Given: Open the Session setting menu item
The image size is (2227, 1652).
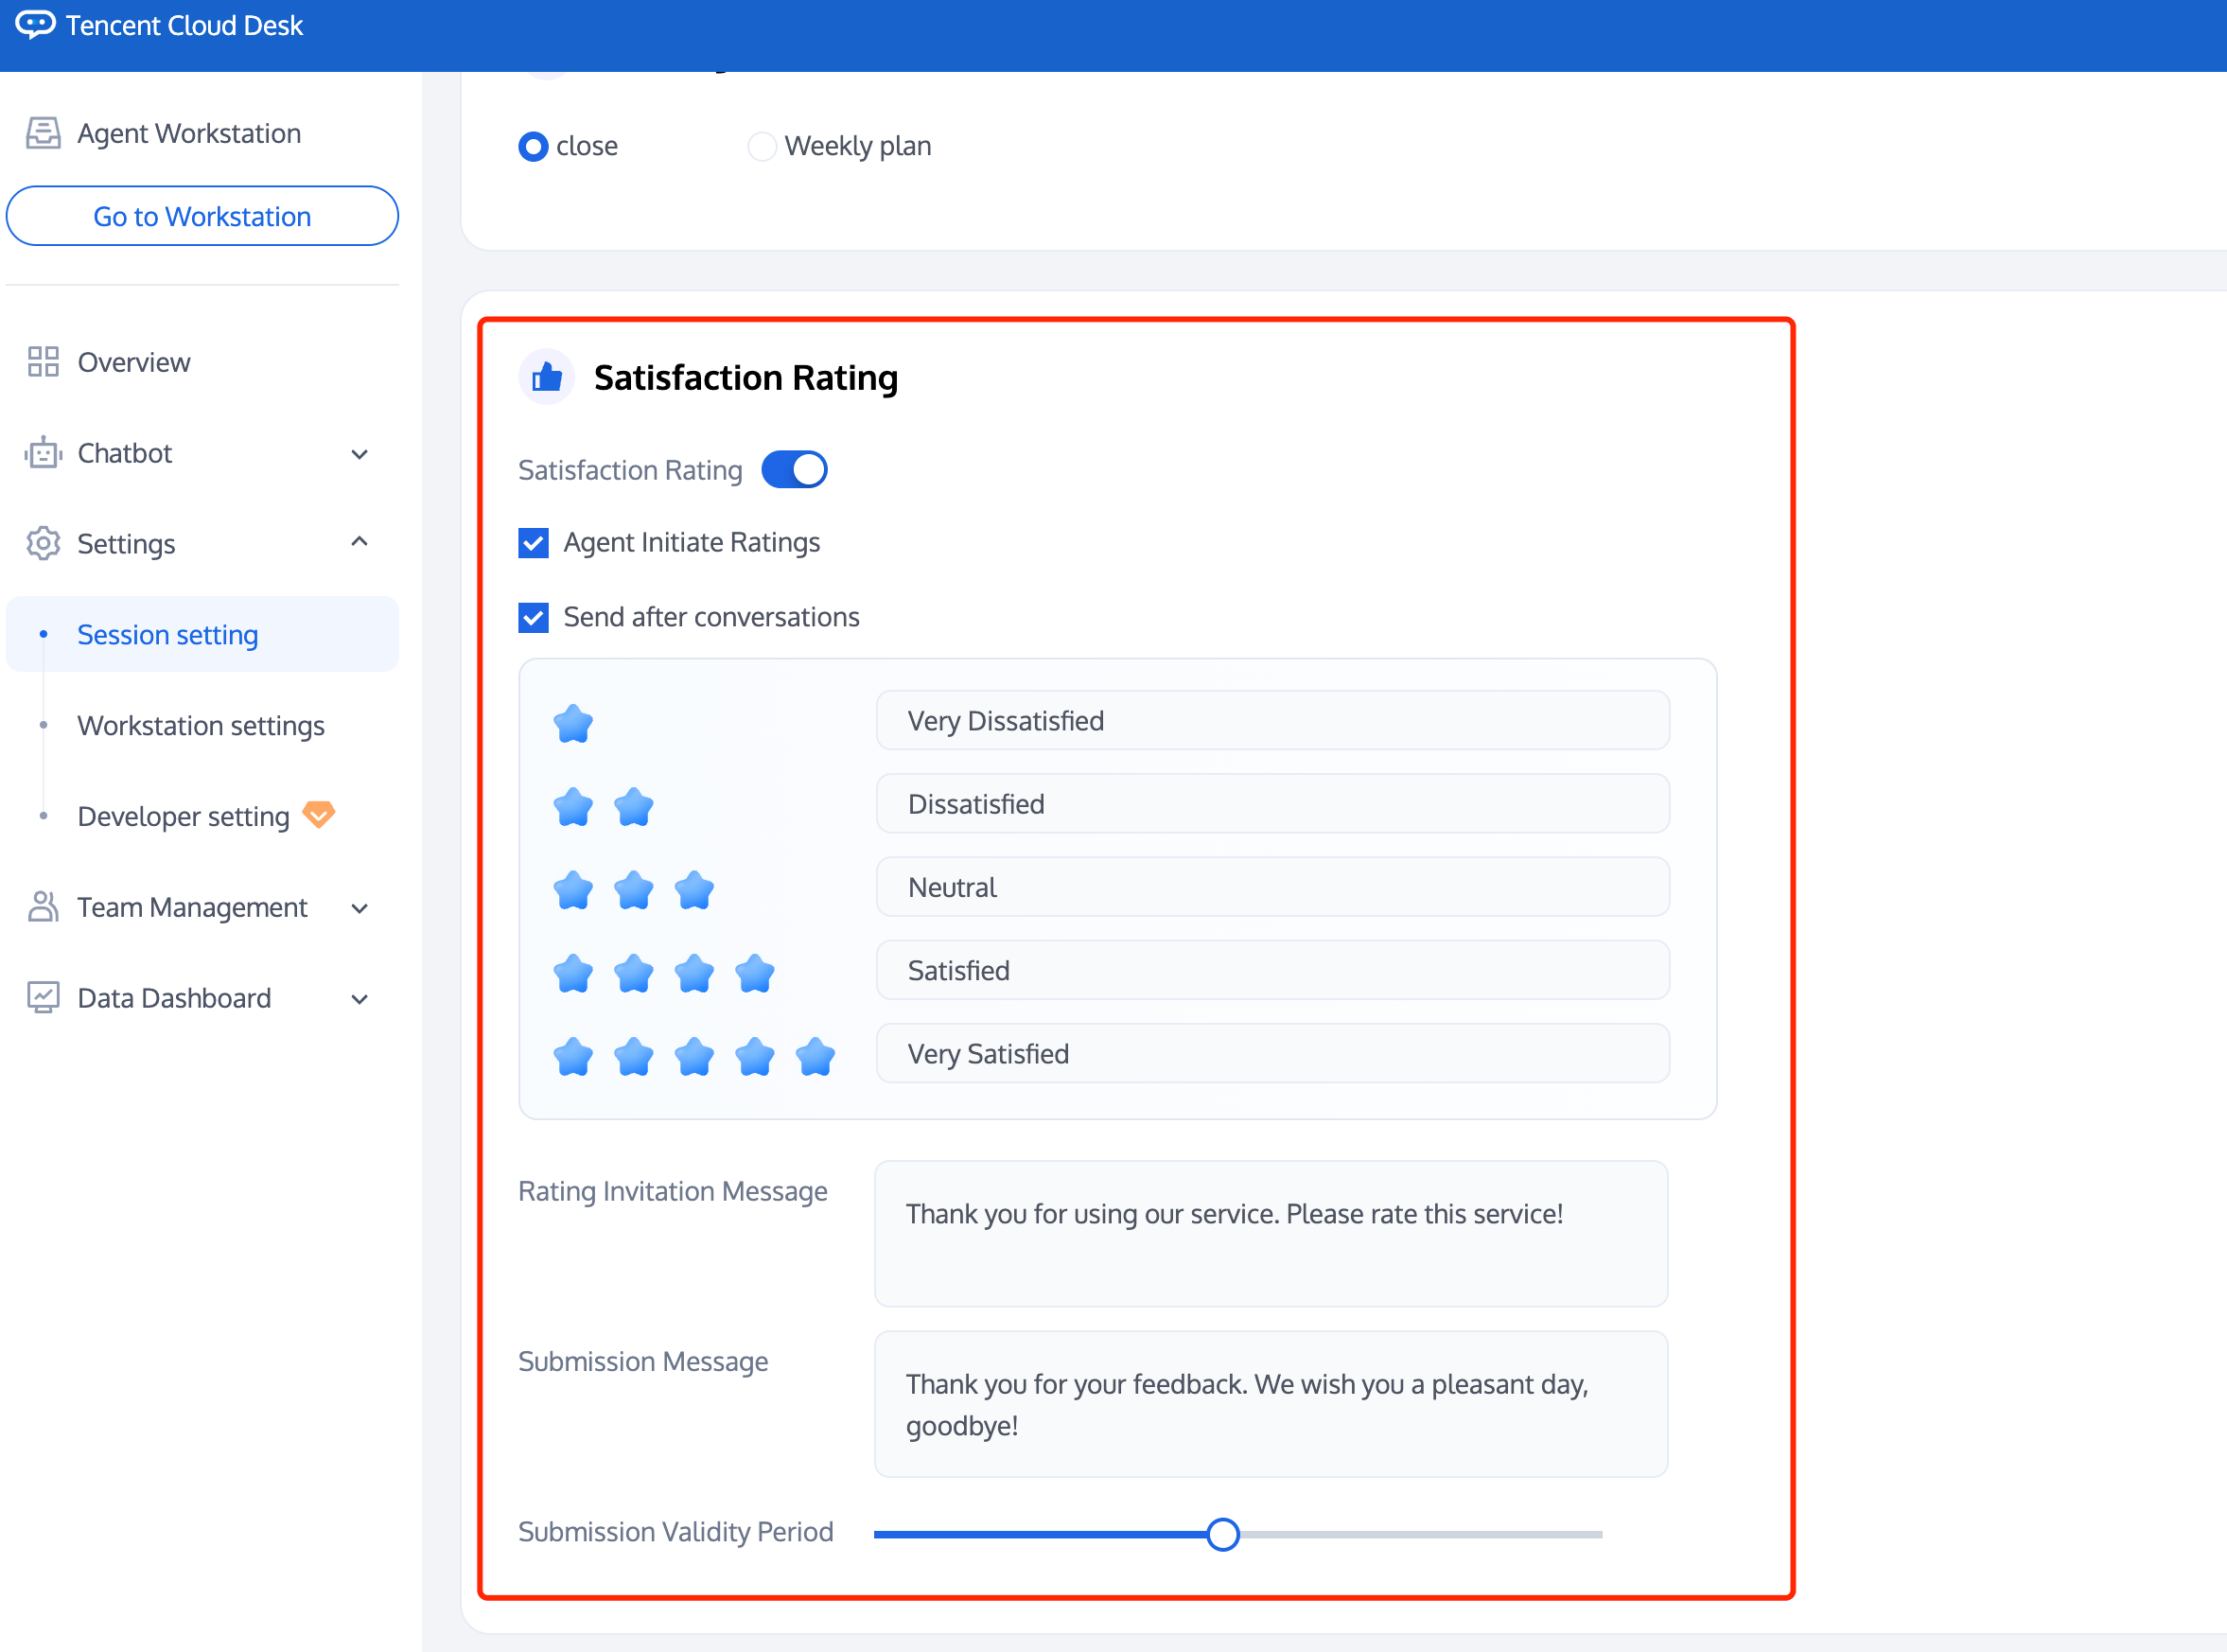Looking at the screenshot, I should coord(168,634).
